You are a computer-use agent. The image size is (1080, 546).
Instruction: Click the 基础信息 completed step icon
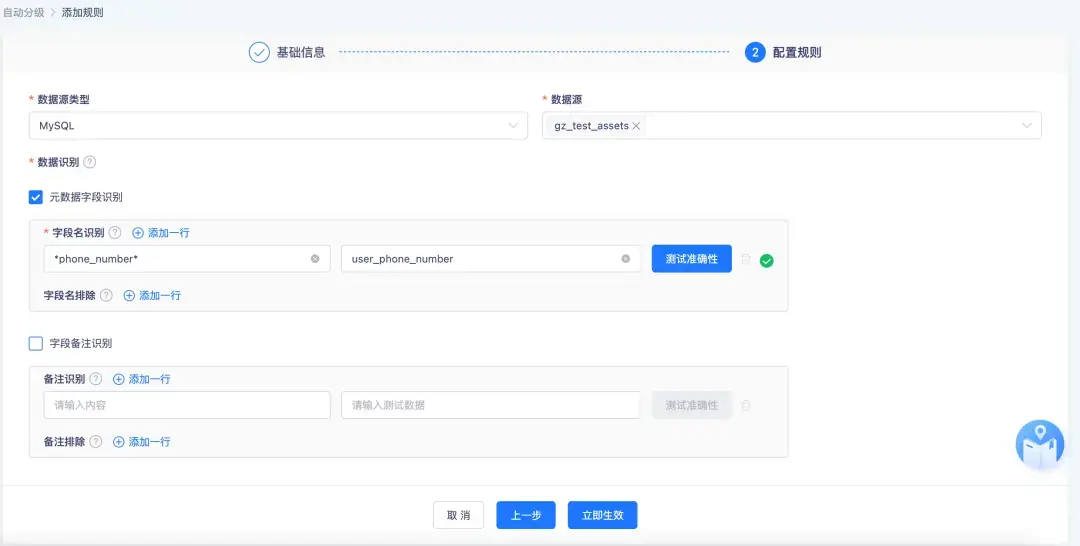click(x=259, y=52)
